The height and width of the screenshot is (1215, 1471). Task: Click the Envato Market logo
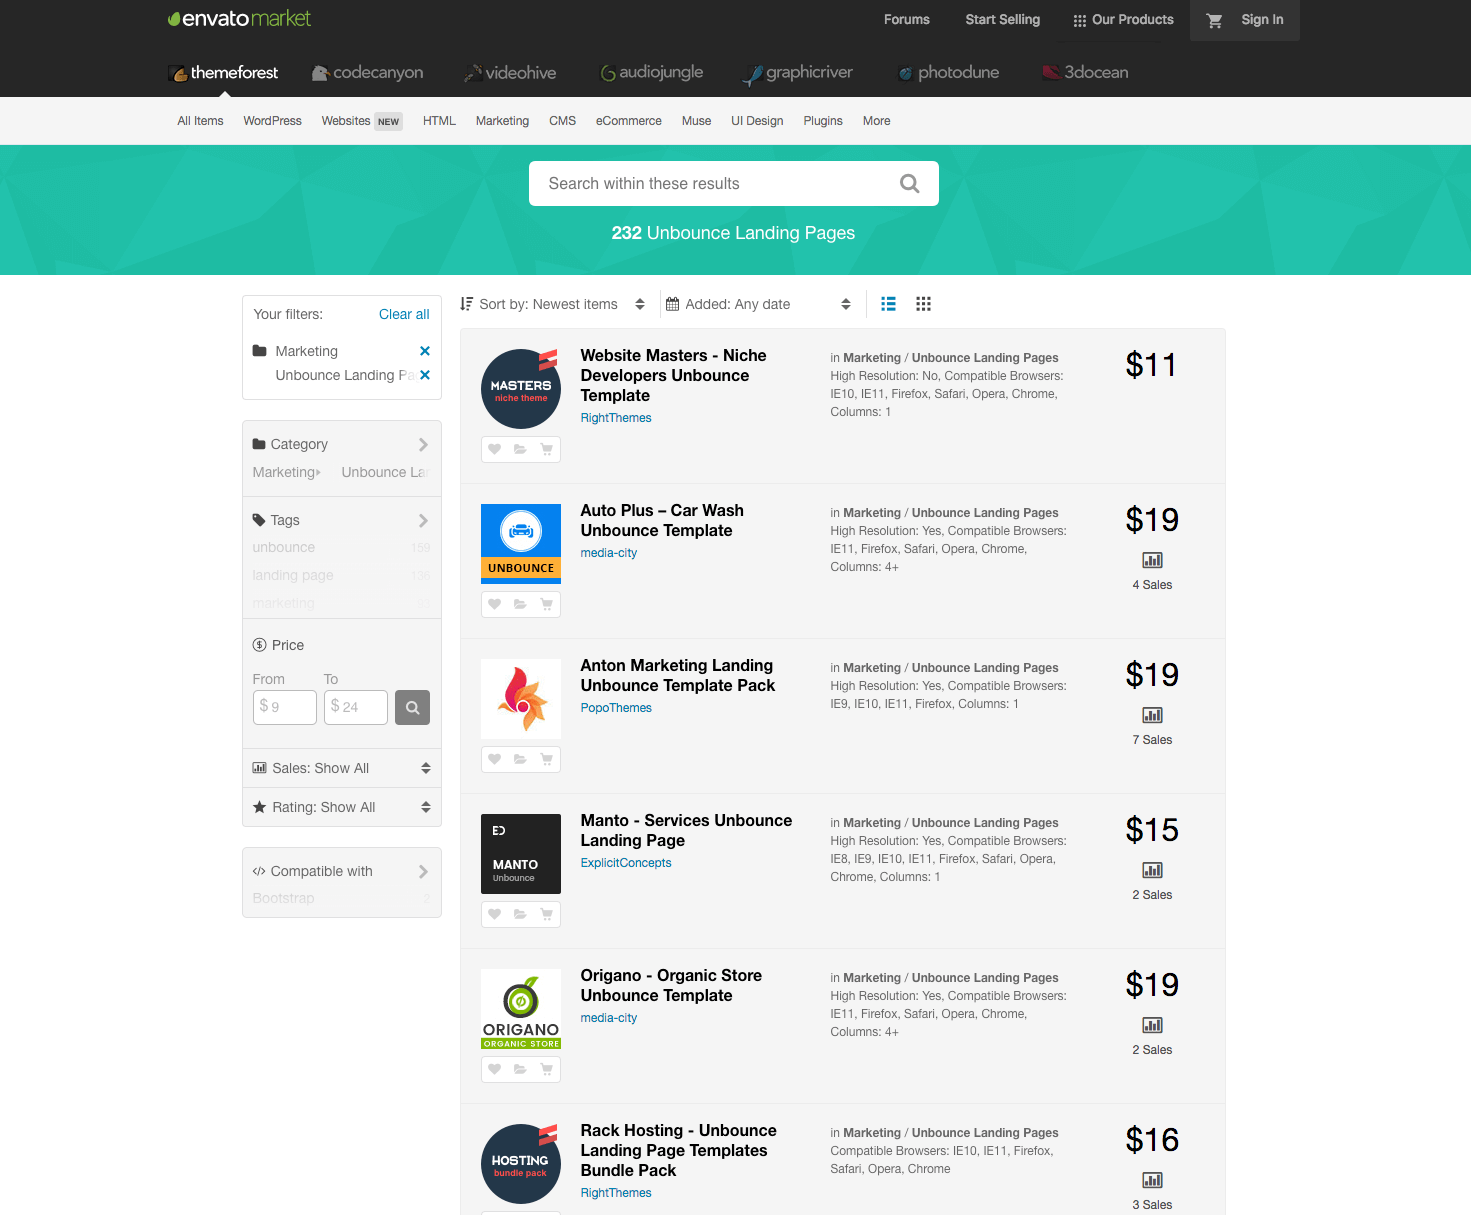click(x=239, y=18)
